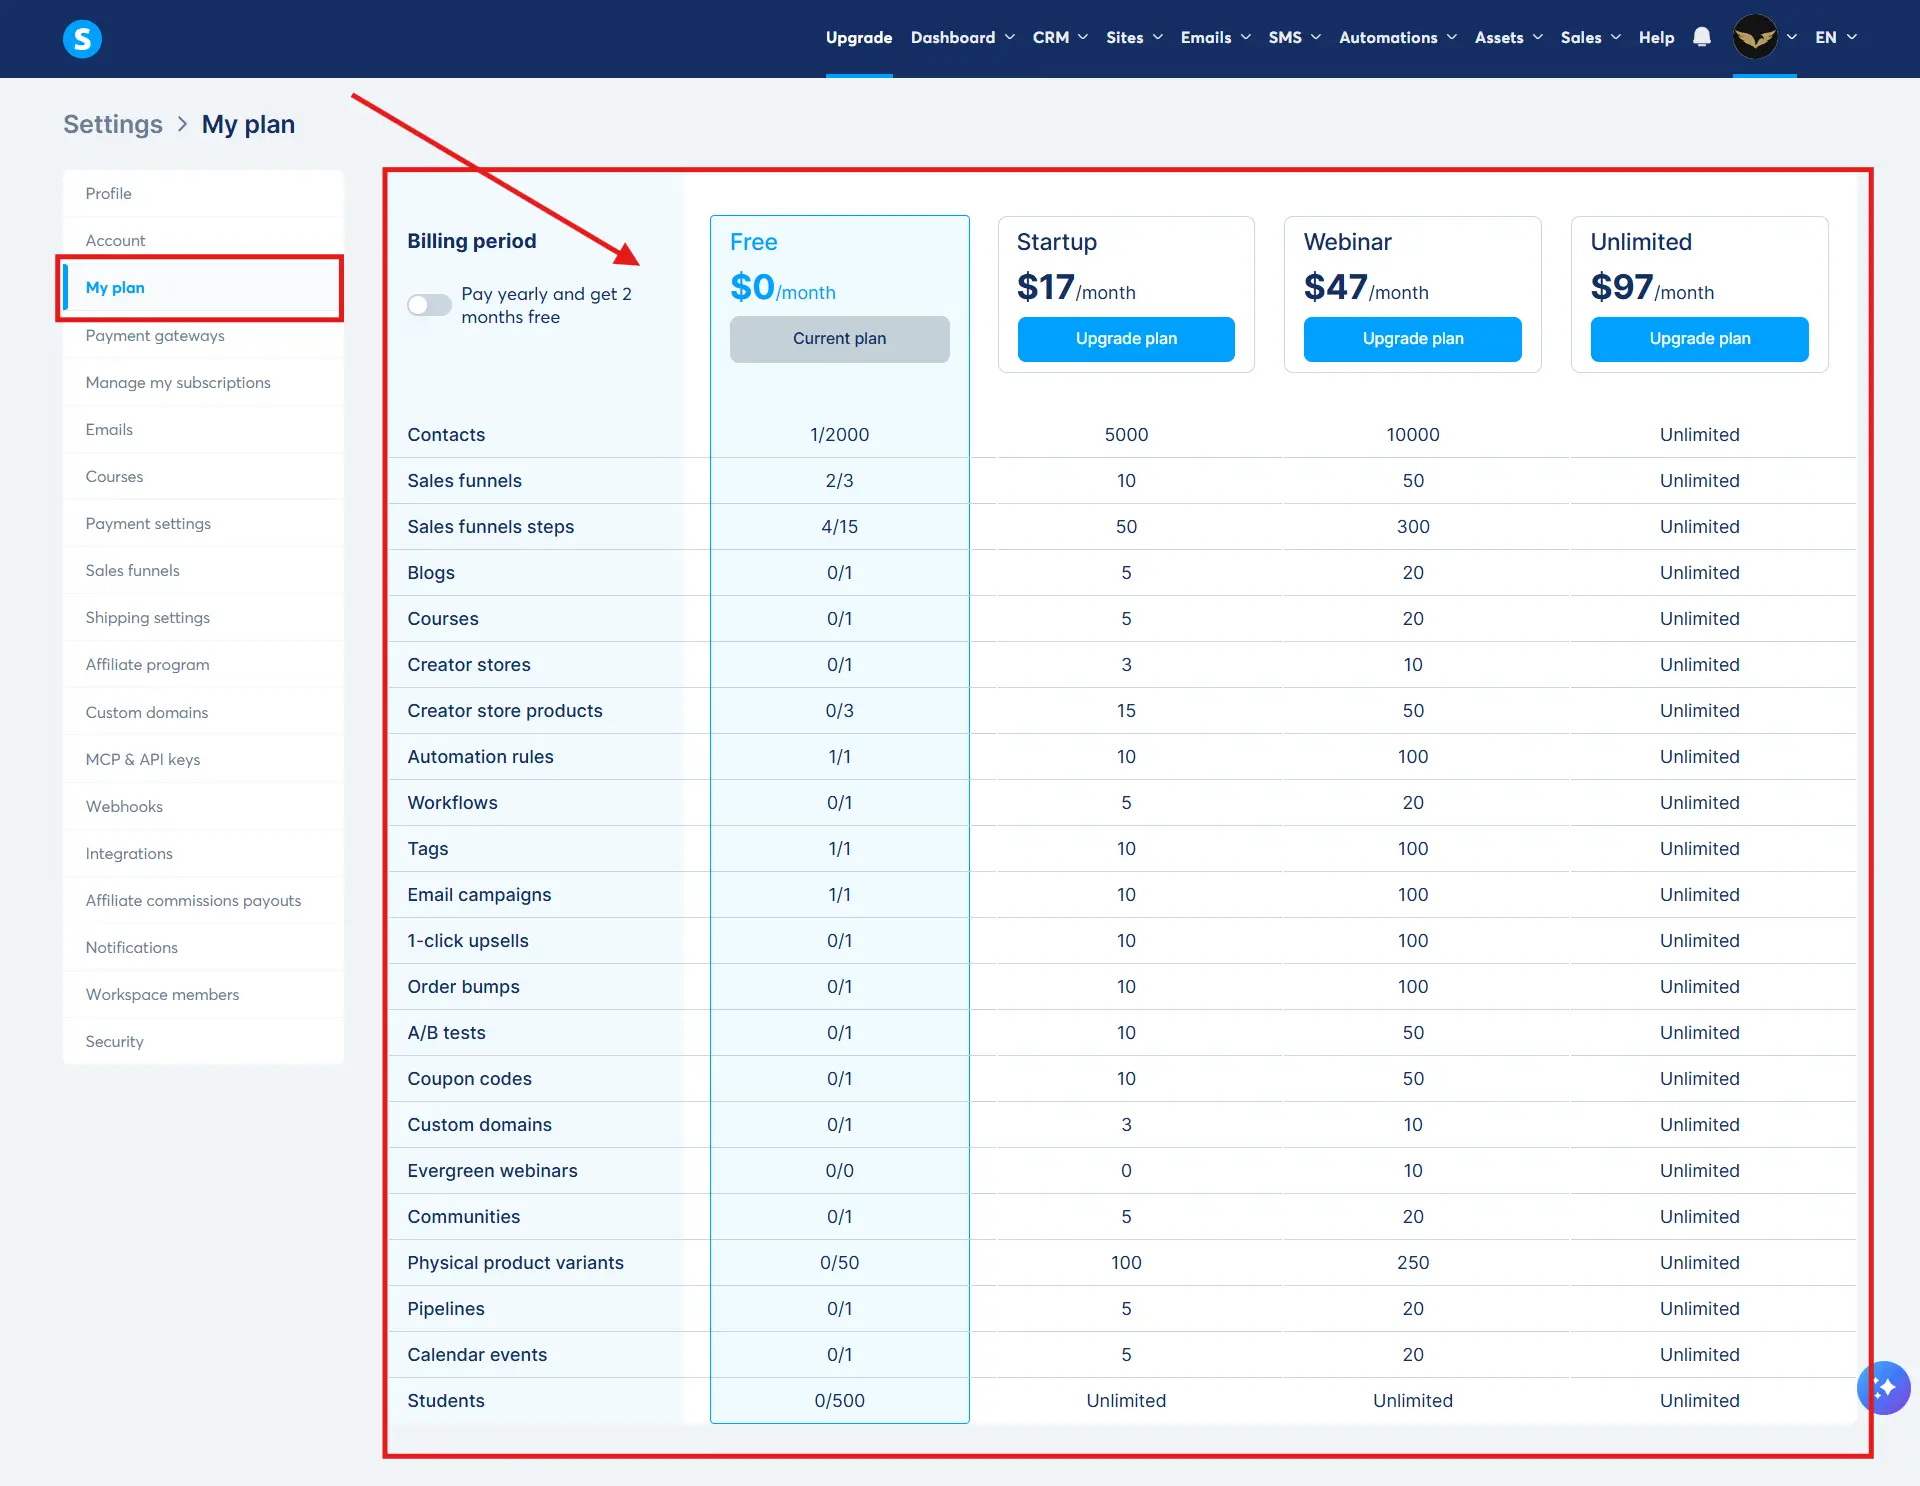Upgrade to the Startup plan
Image resolution: width=1920 pixels, height=1486 pixels.
(1126, 339)
